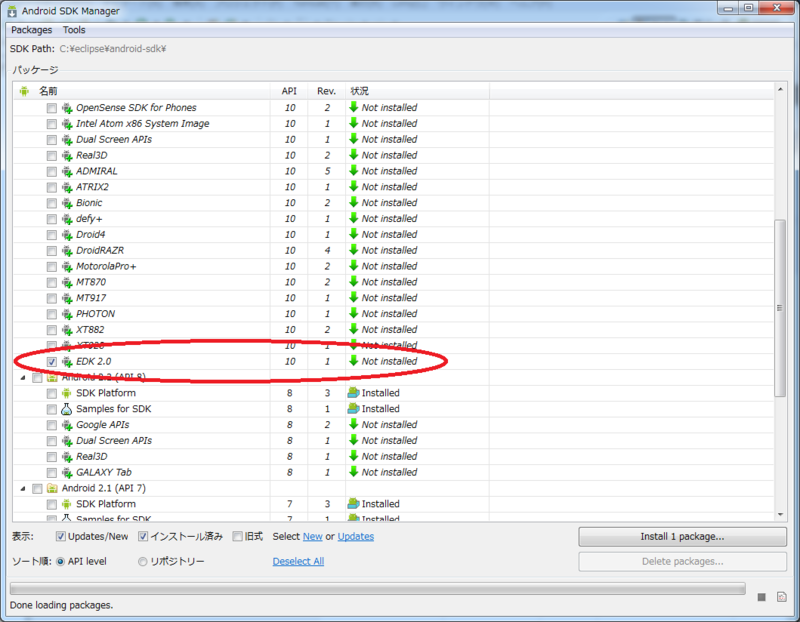The width and height of the screenshot is (800, 622).
Task: Click the OpenSense SDK for Phones add-on icon
Action: click(x=67, y=108)
